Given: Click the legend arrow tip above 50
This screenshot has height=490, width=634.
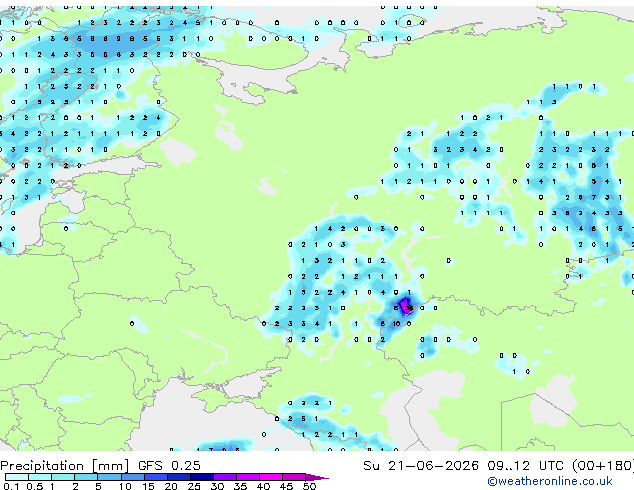Looking at the screenshot, I should [317, 477].
